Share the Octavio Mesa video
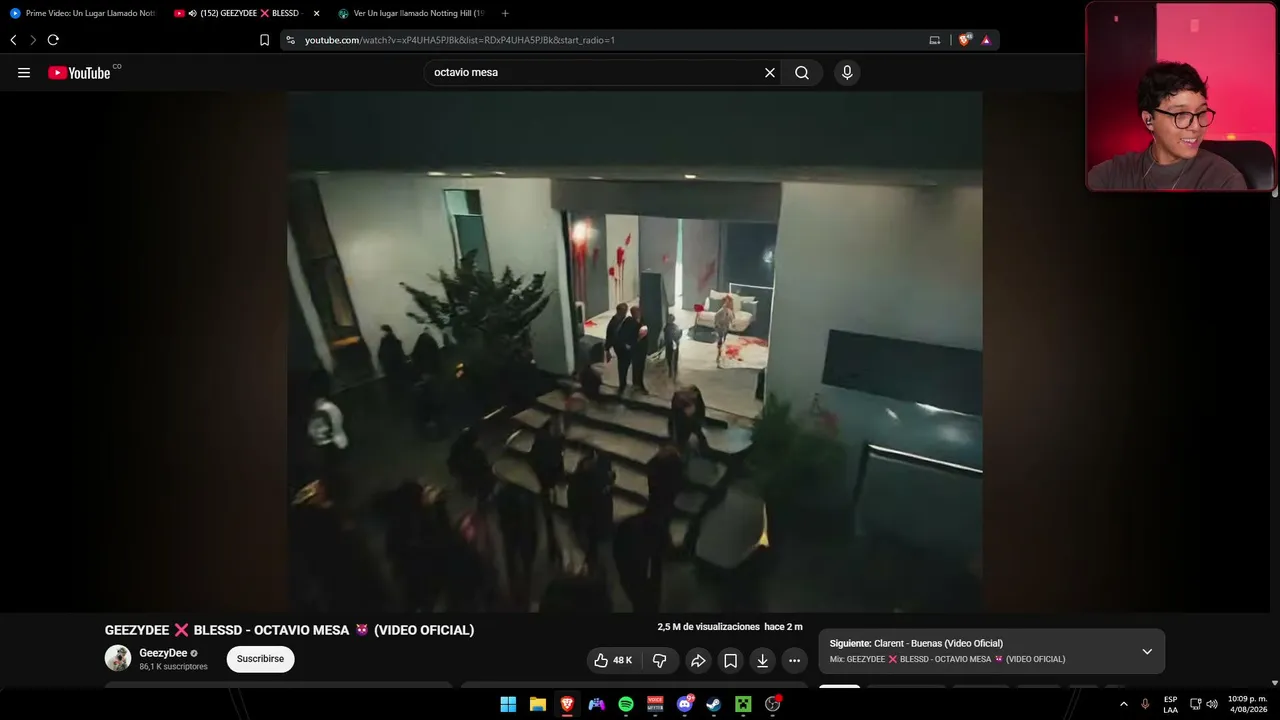1280x720 pixels. click(698, 660)
